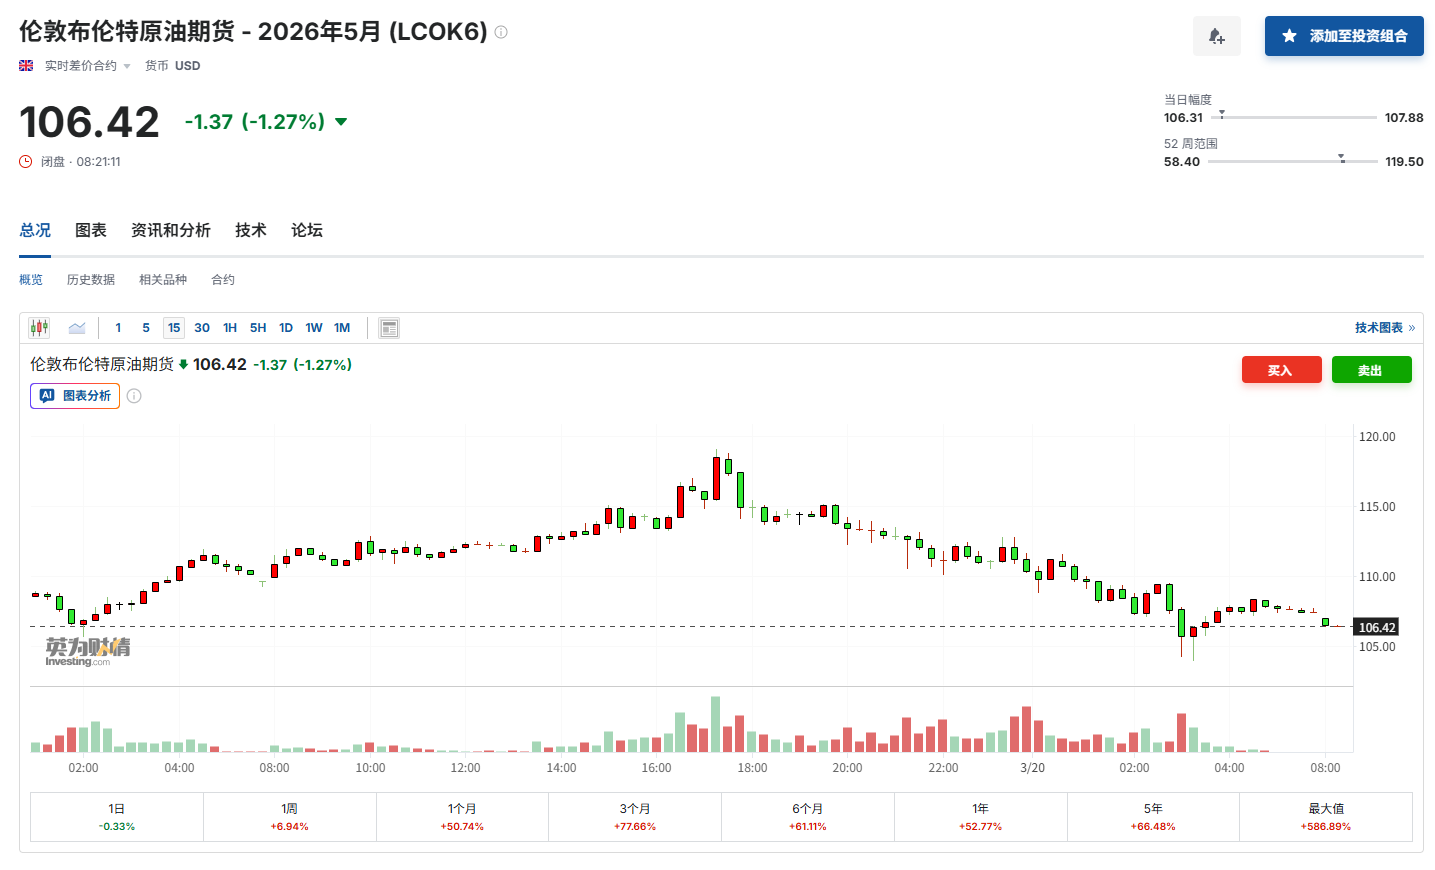The image size is (1435, 870).
Task: Click the 52 周范围 range slider
Action: coord(1292,161)
